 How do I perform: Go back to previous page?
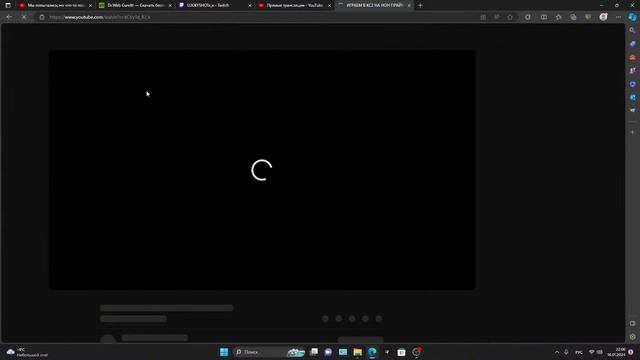pos(9,17)
